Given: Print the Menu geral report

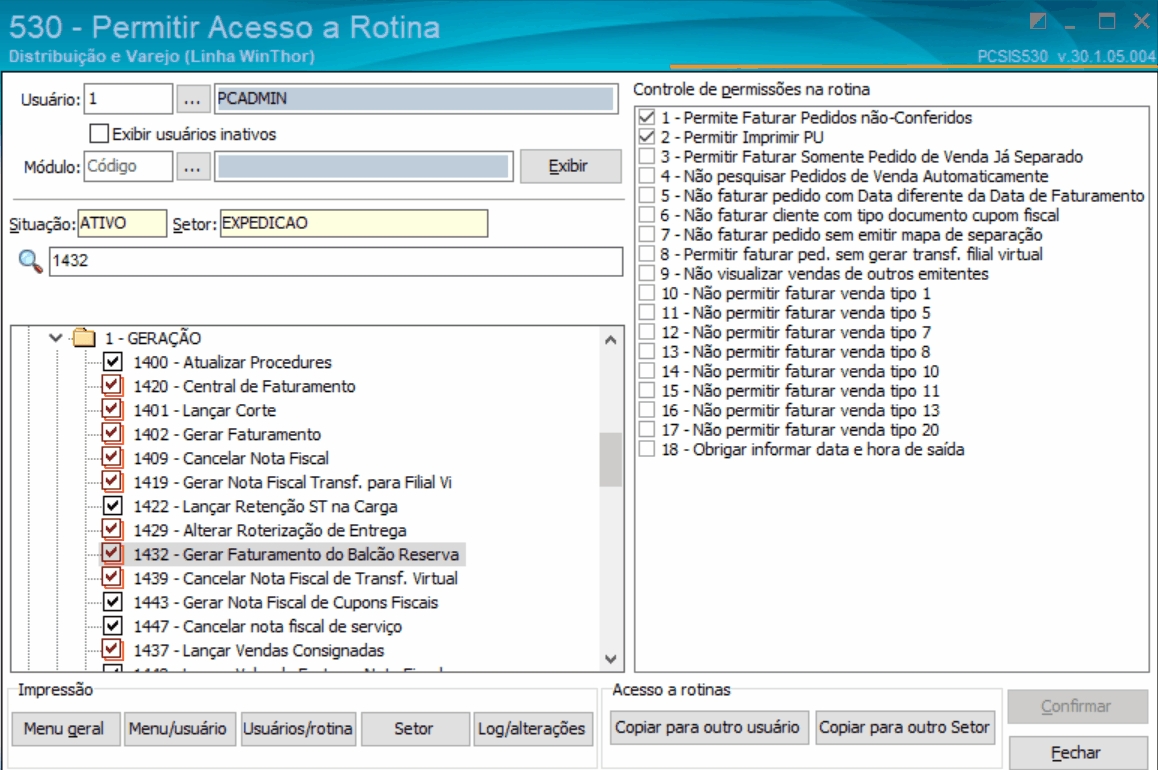Looking at the screenshot, I should coord(64,729).
